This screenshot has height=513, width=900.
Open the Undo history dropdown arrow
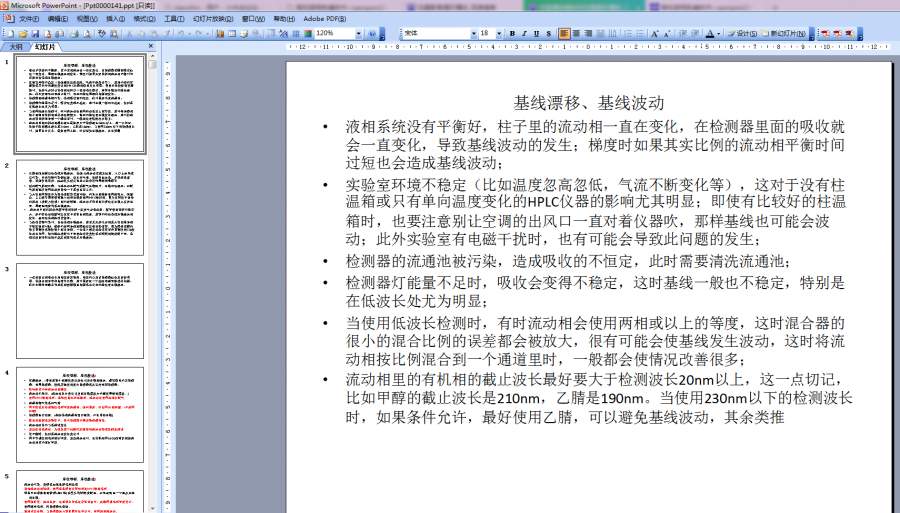coord(189,34)
